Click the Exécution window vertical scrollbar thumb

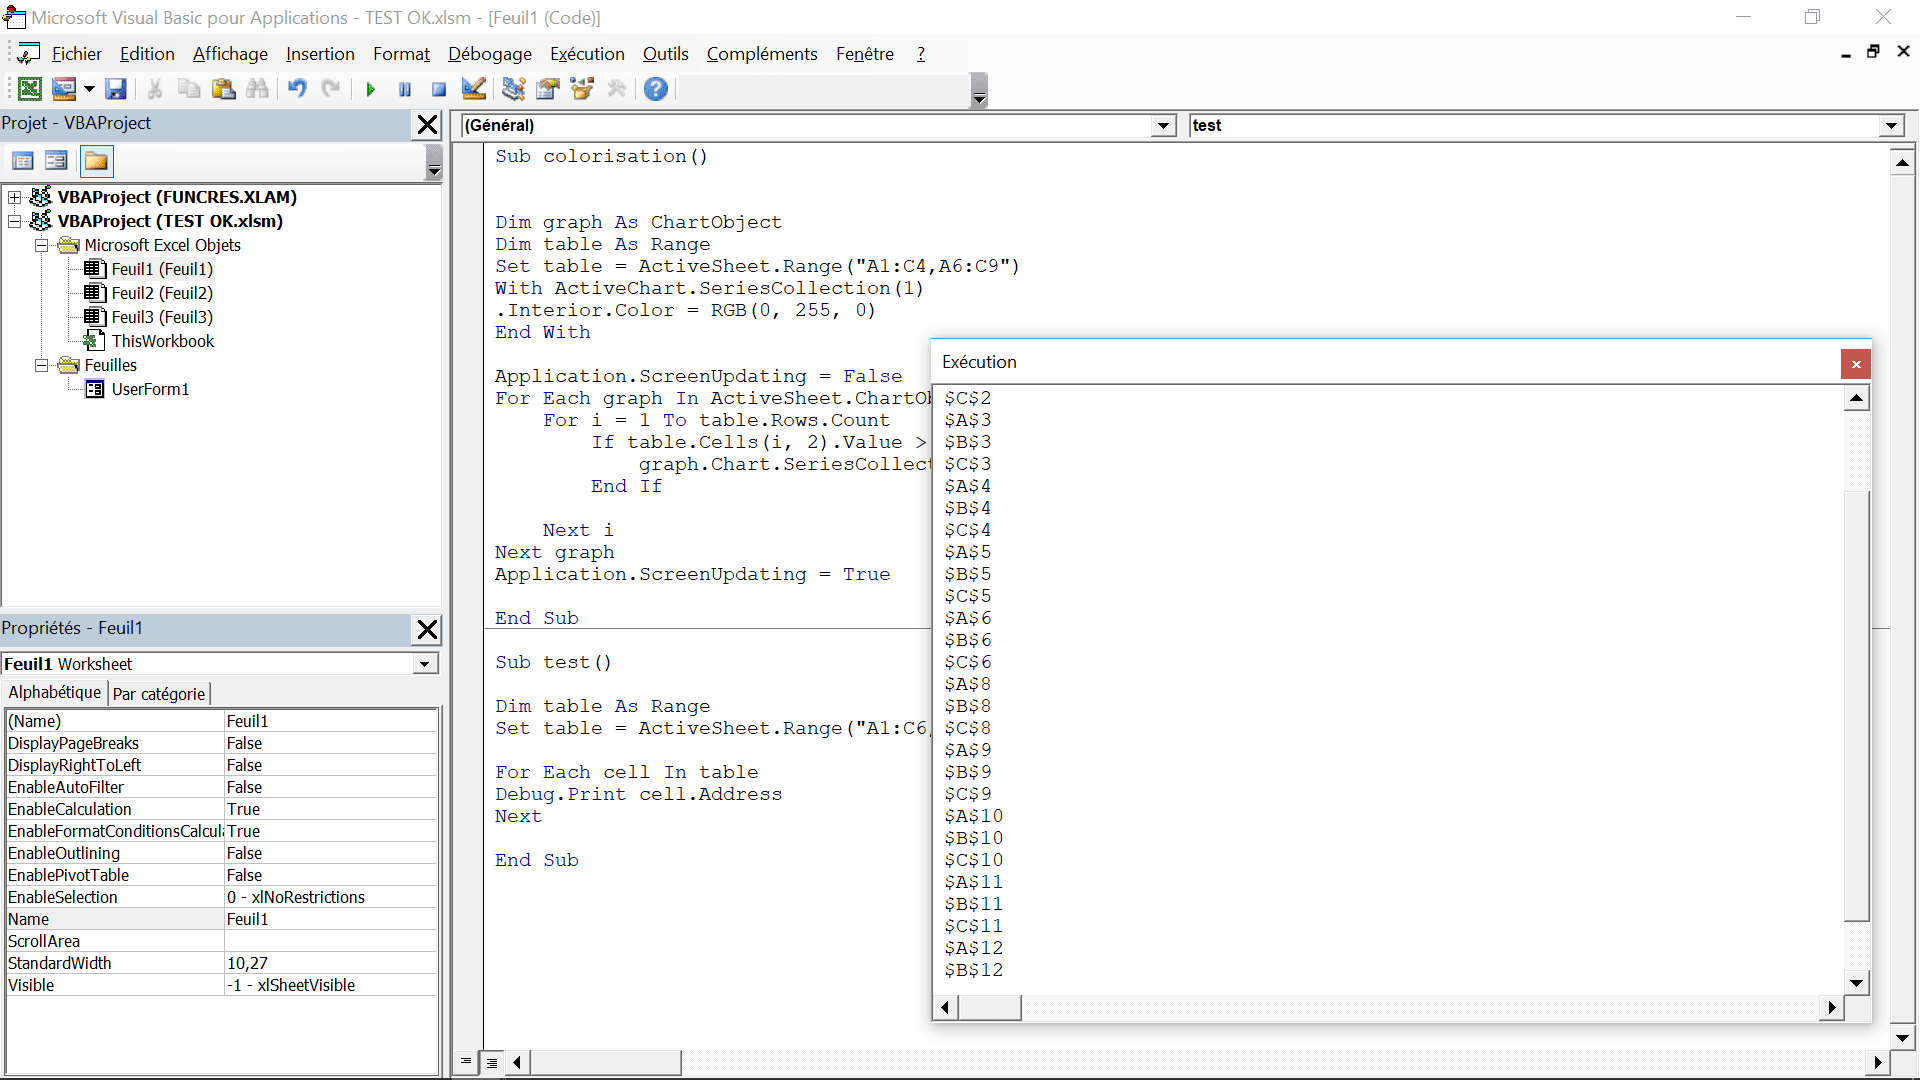[x=1856, y=705]
